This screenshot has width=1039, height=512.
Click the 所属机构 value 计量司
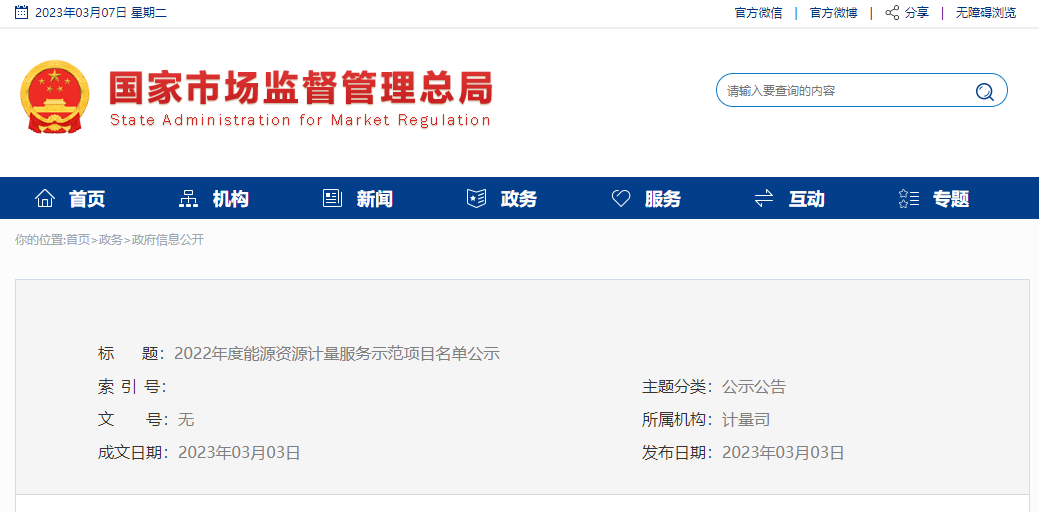tap(745, 420)
